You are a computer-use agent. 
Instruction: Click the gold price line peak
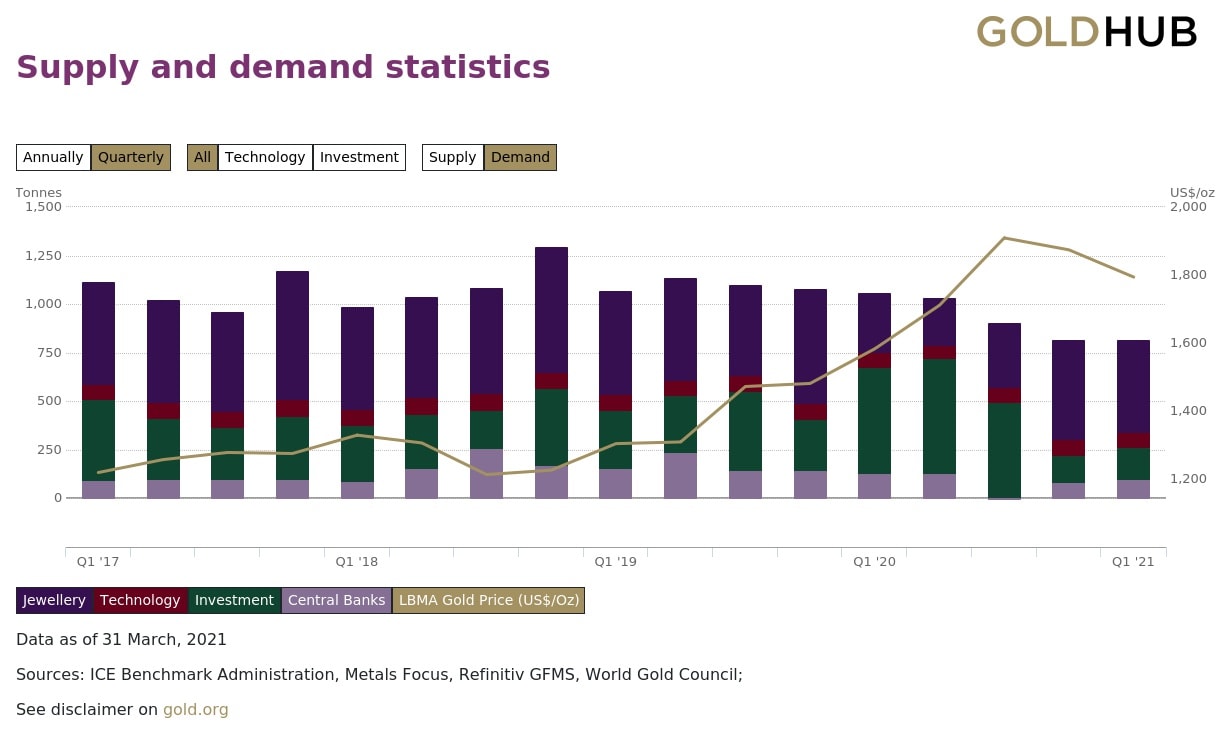click(1004, 238)
